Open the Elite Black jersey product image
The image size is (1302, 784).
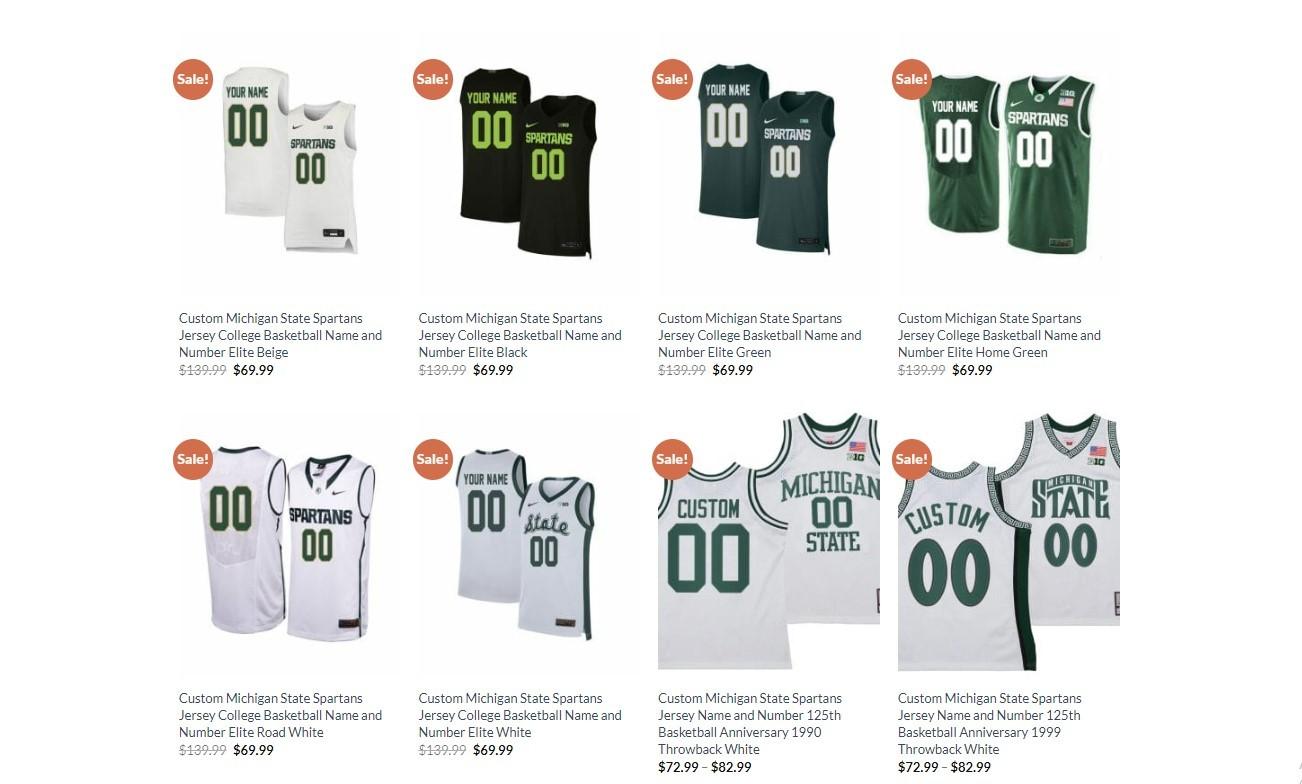[529, 162]
